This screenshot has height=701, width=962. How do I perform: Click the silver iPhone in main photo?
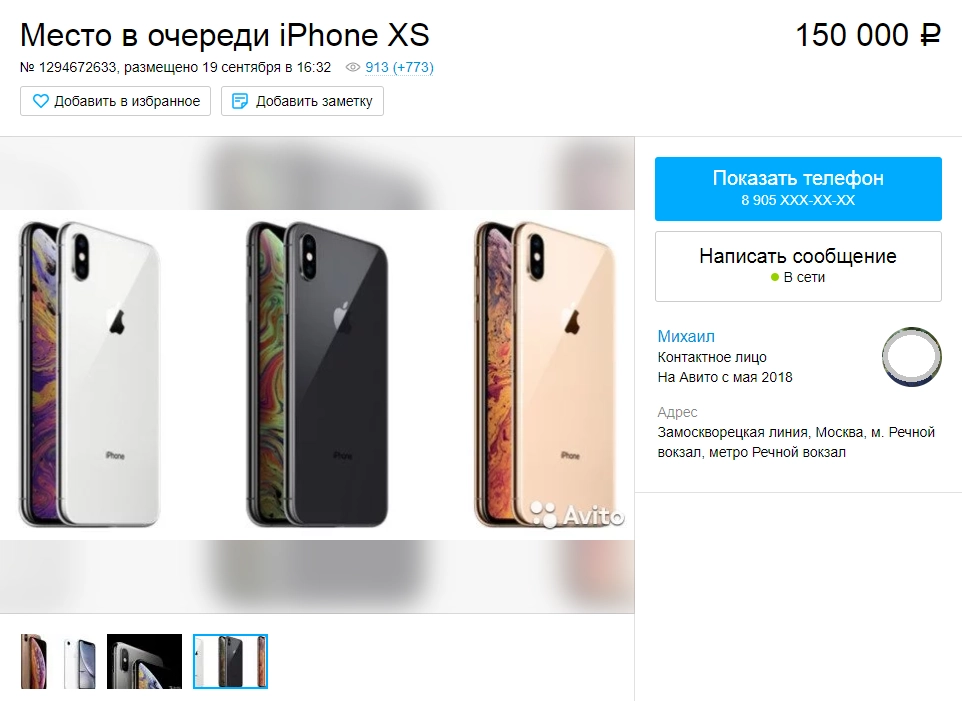[90, 374]
